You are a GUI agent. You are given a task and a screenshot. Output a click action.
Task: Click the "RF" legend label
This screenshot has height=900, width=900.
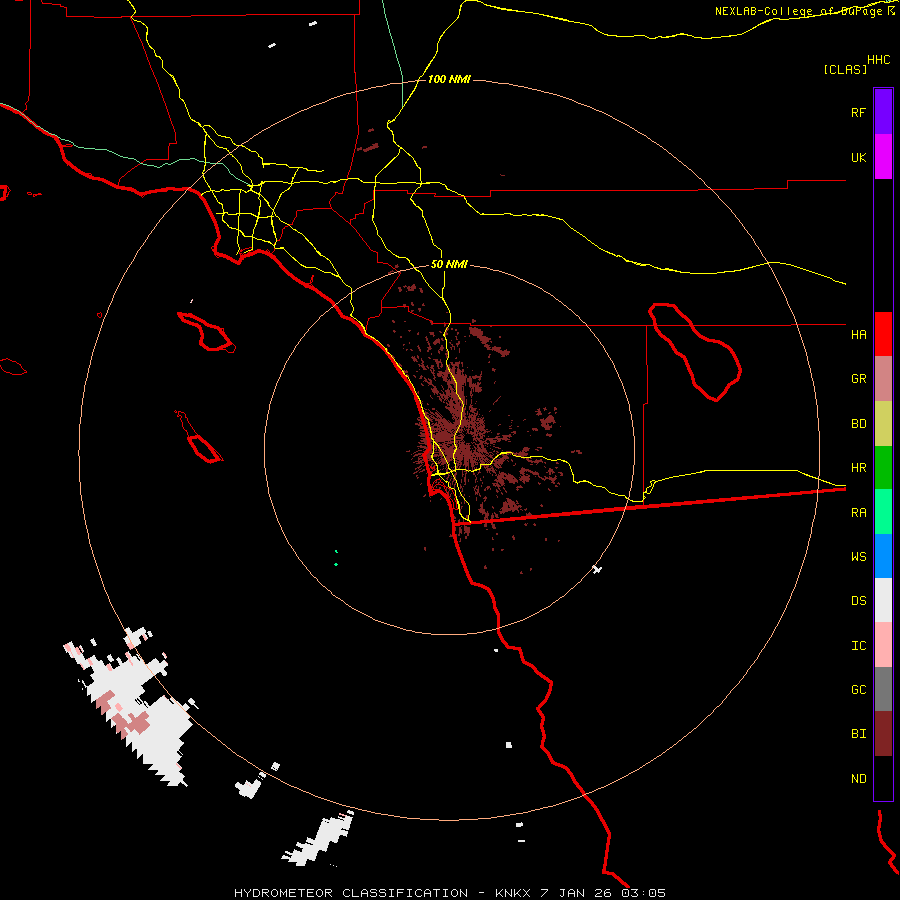(858, 113)
